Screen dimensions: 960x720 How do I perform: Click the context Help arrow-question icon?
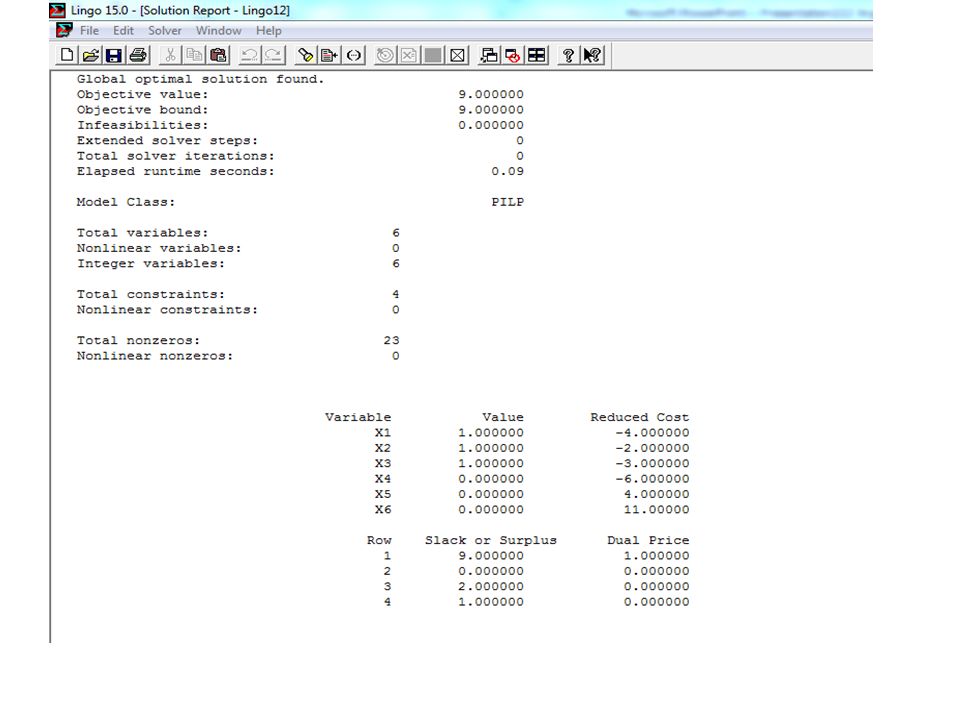tap(592, 56)
